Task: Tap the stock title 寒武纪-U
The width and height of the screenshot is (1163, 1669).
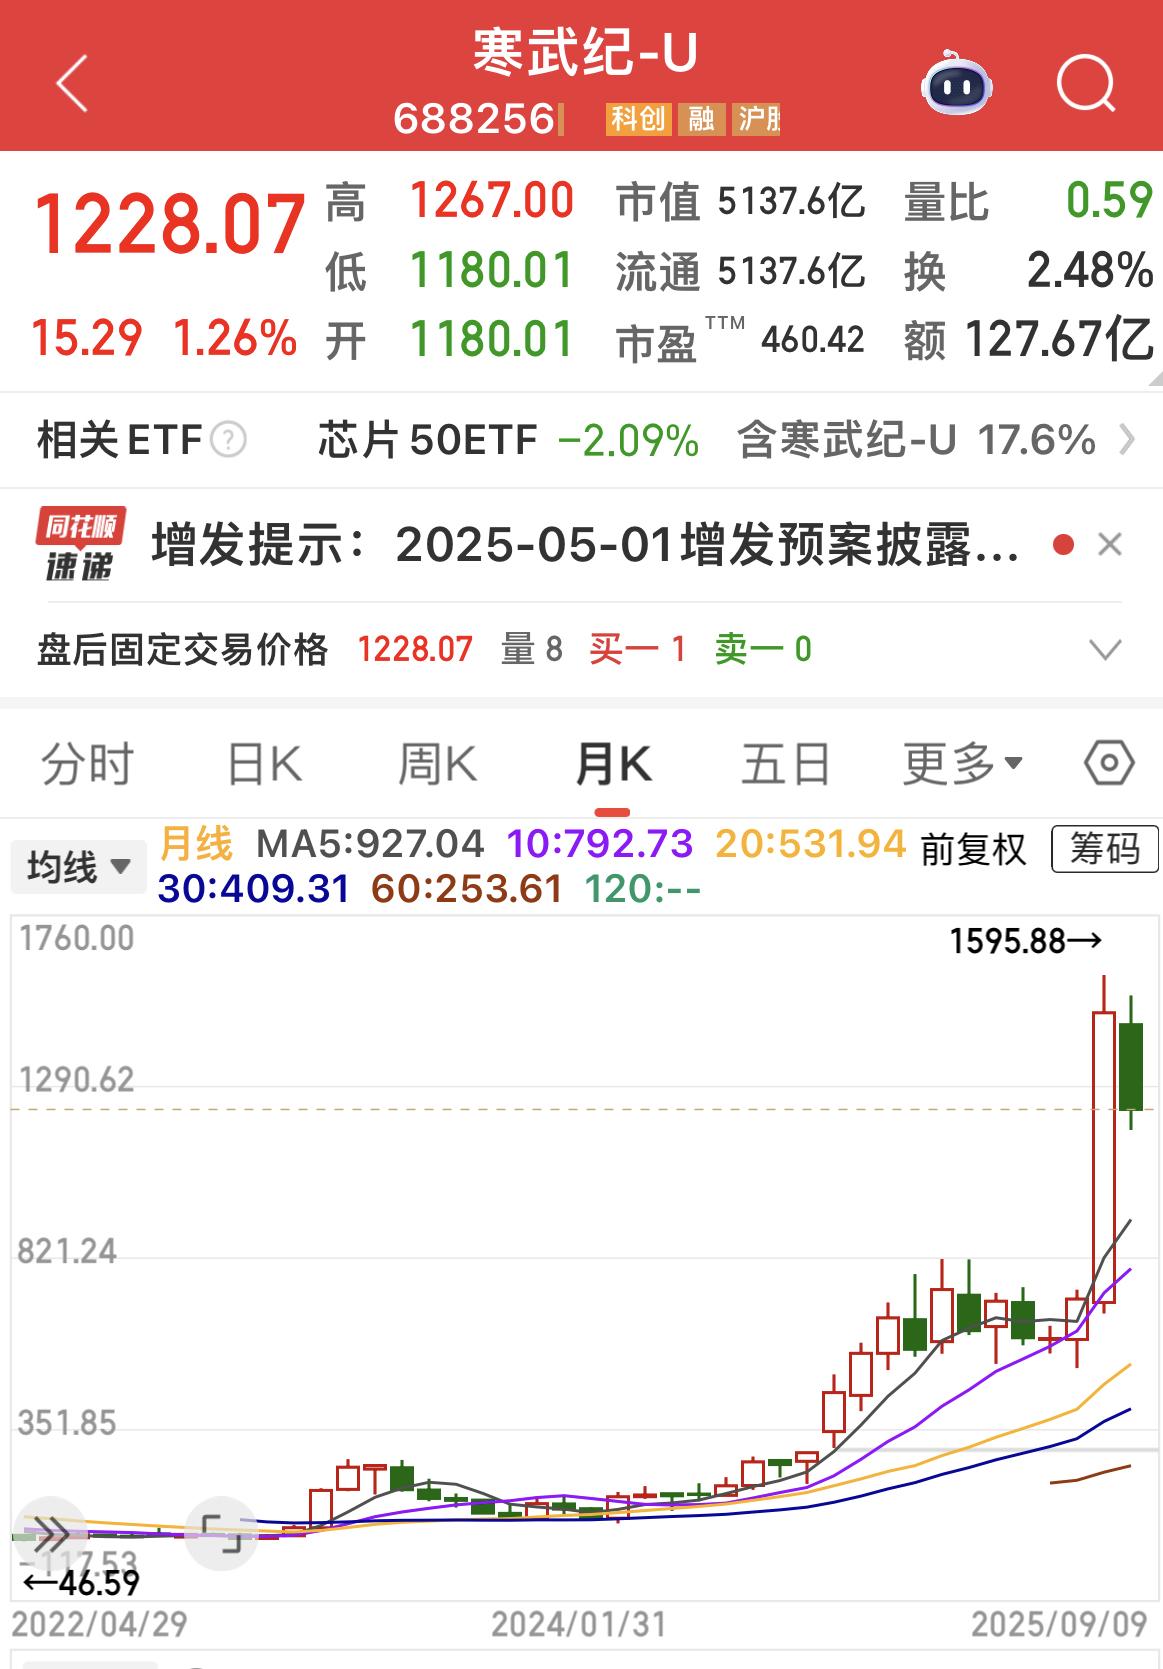Action: click(585, 53)
